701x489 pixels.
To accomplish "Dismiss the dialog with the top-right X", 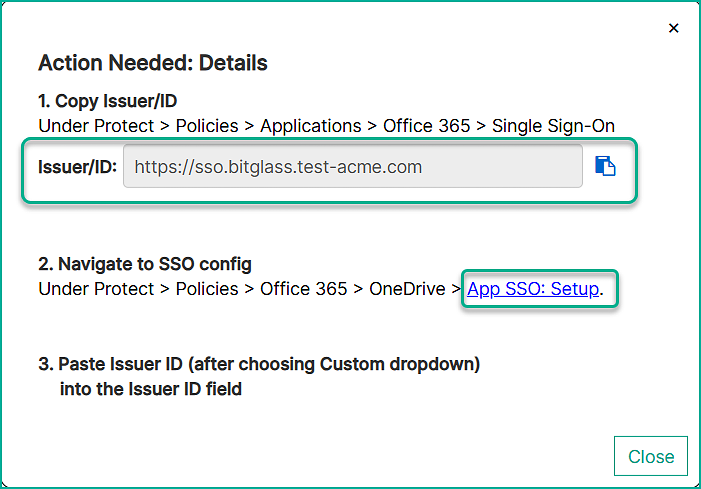I will 674,28.
